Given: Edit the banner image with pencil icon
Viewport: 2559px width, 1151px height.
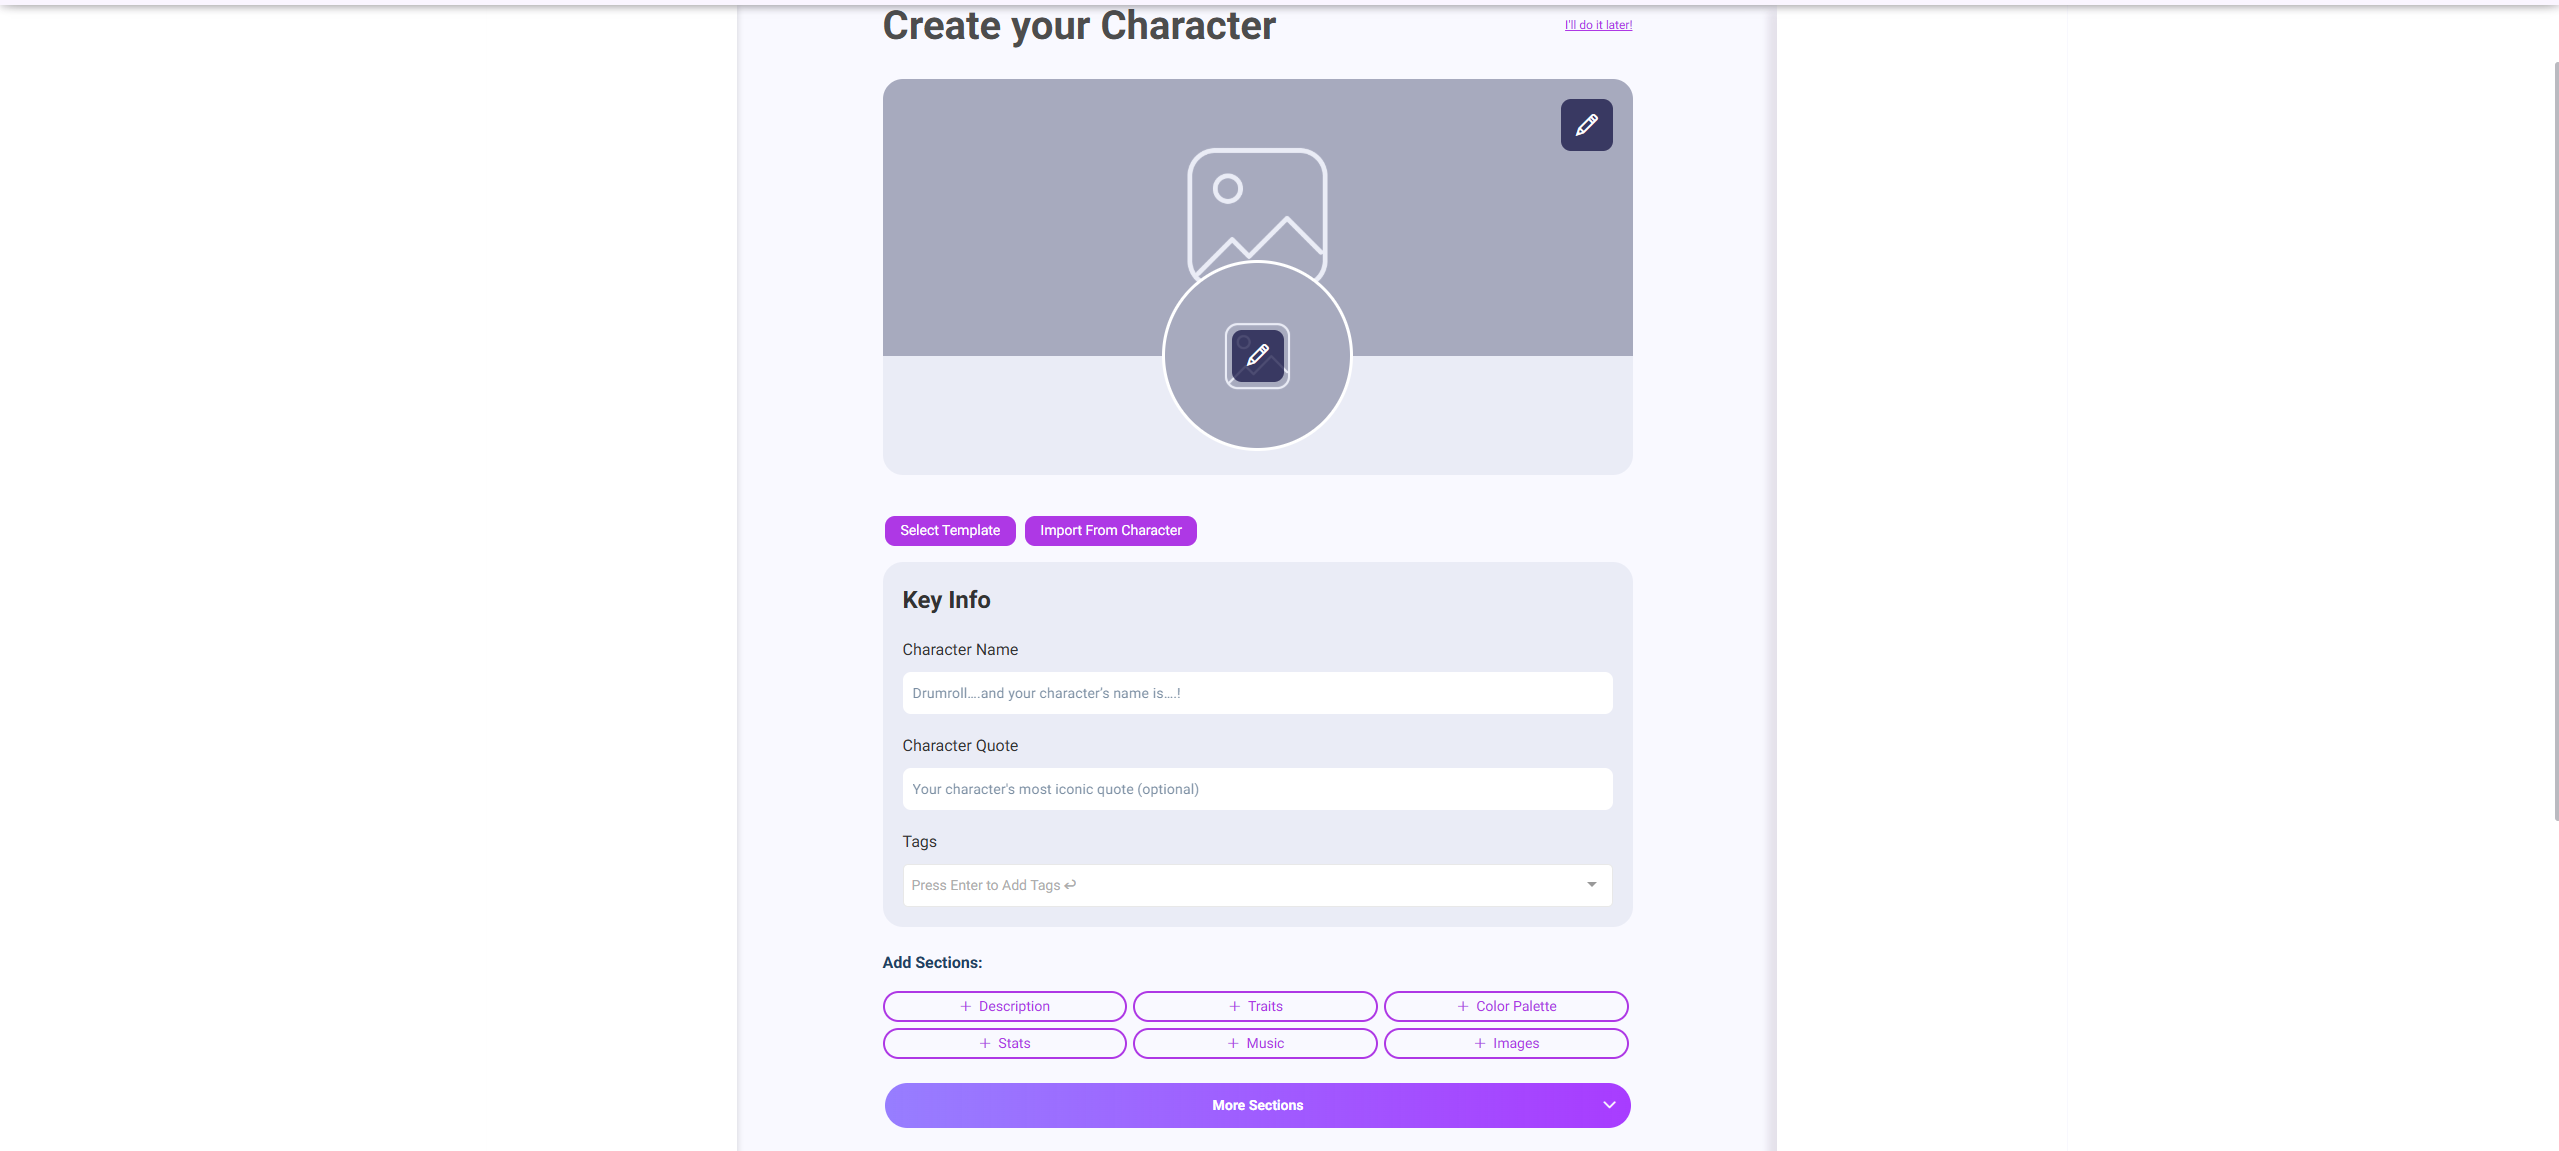Looking at the screenshot, I should click(1586, 125).
